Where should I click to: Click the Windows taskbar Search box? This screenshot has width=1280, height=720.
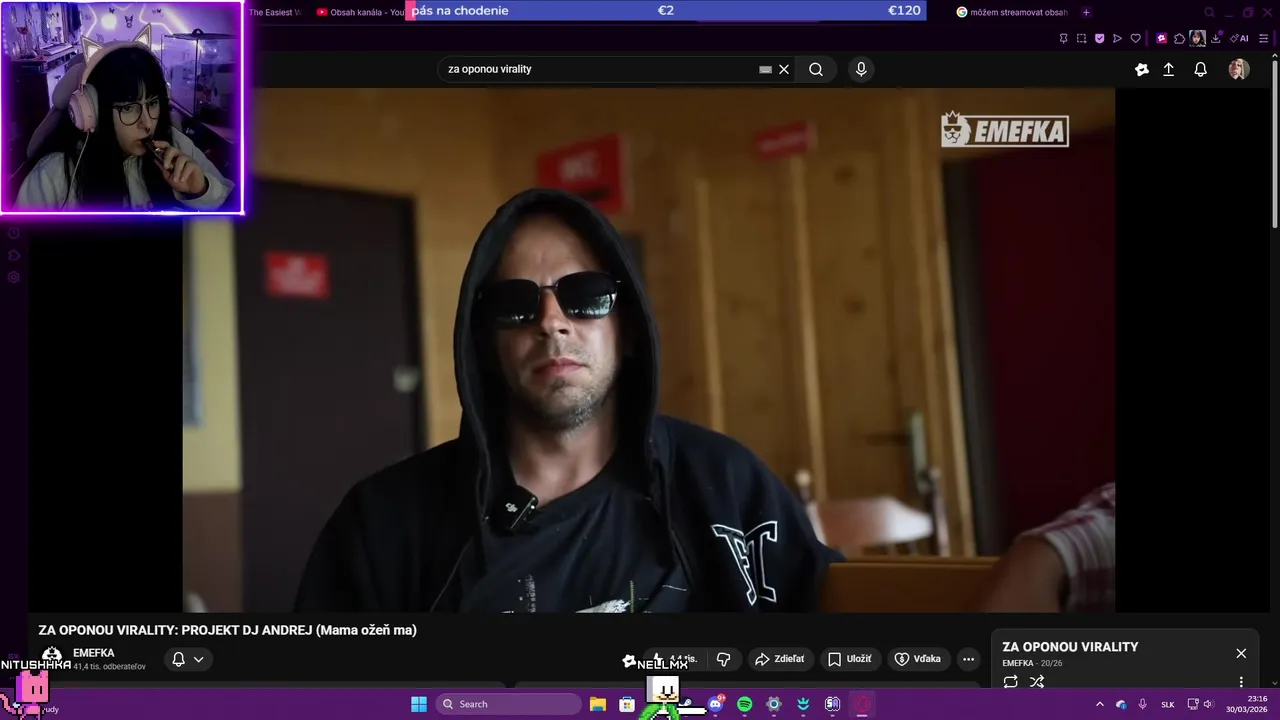[x=508, y=704]
